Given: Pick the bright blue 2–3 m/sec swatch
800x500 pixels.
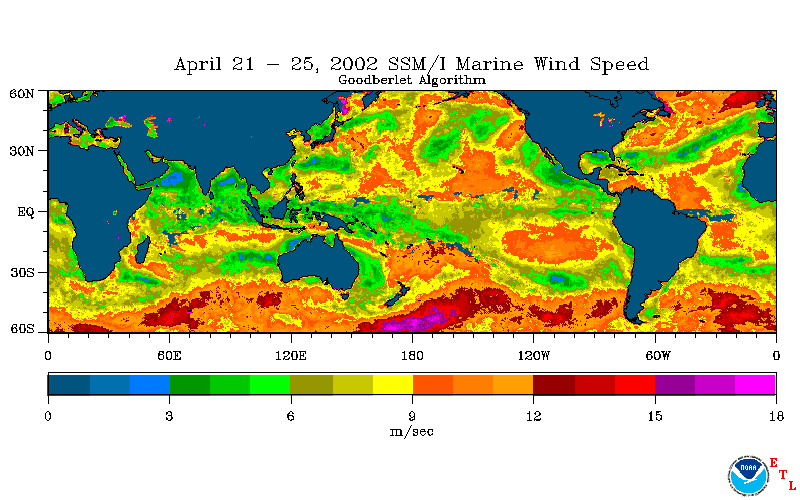Looking at the screenshot, I should (150, 385).
